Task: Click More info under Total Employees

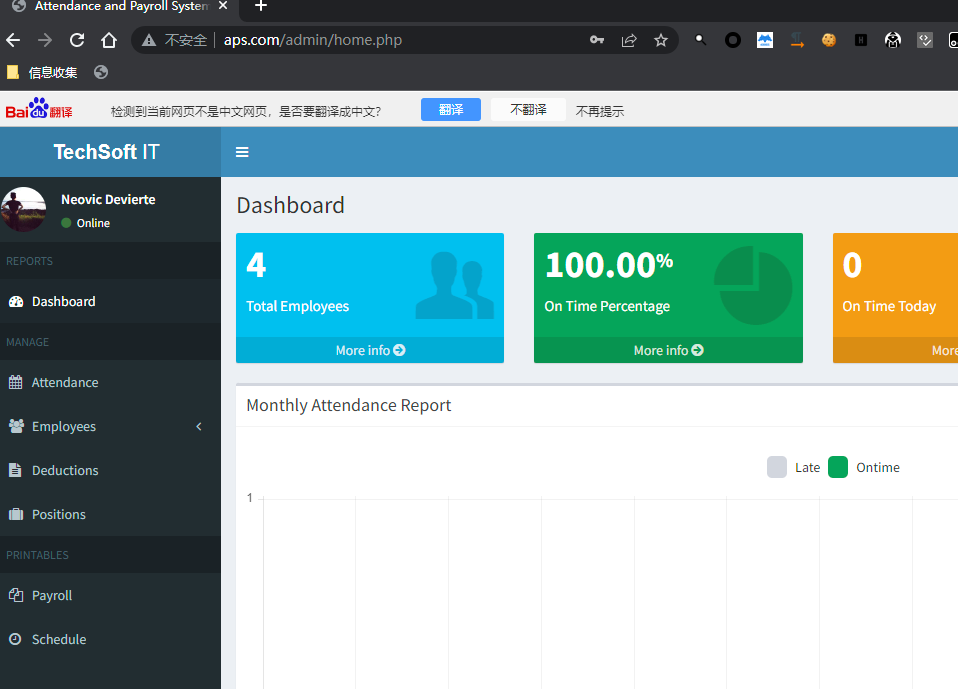Action: click(x=370, y=350)
